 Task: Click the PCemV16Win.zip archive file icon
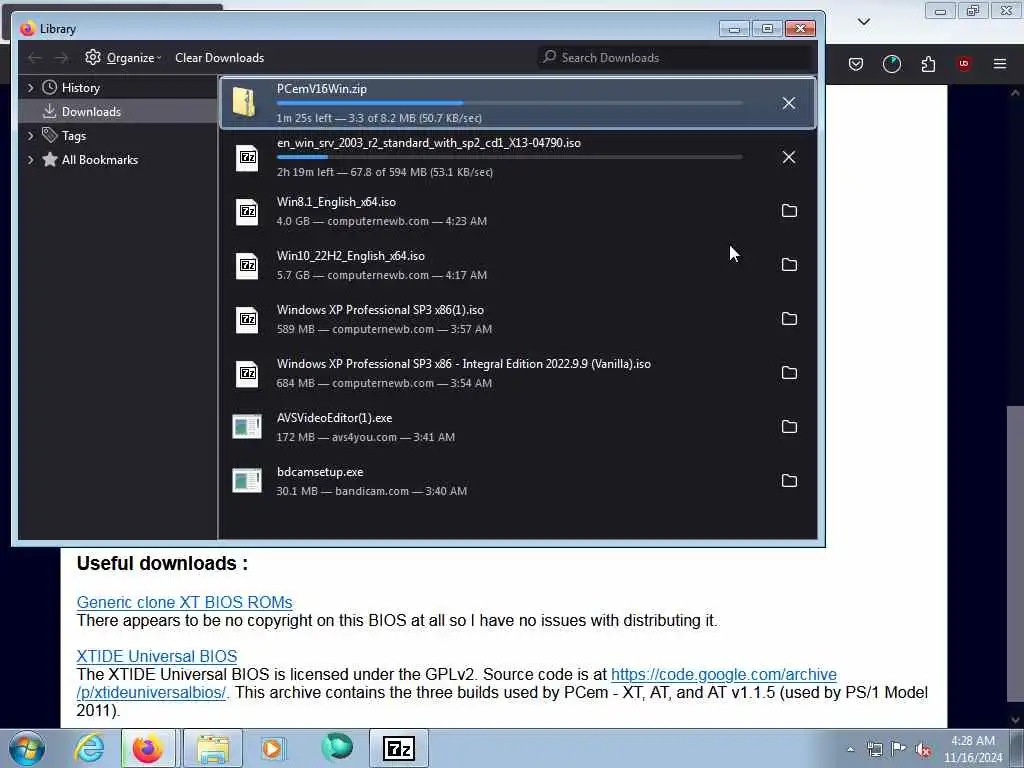tap(246, 103)
